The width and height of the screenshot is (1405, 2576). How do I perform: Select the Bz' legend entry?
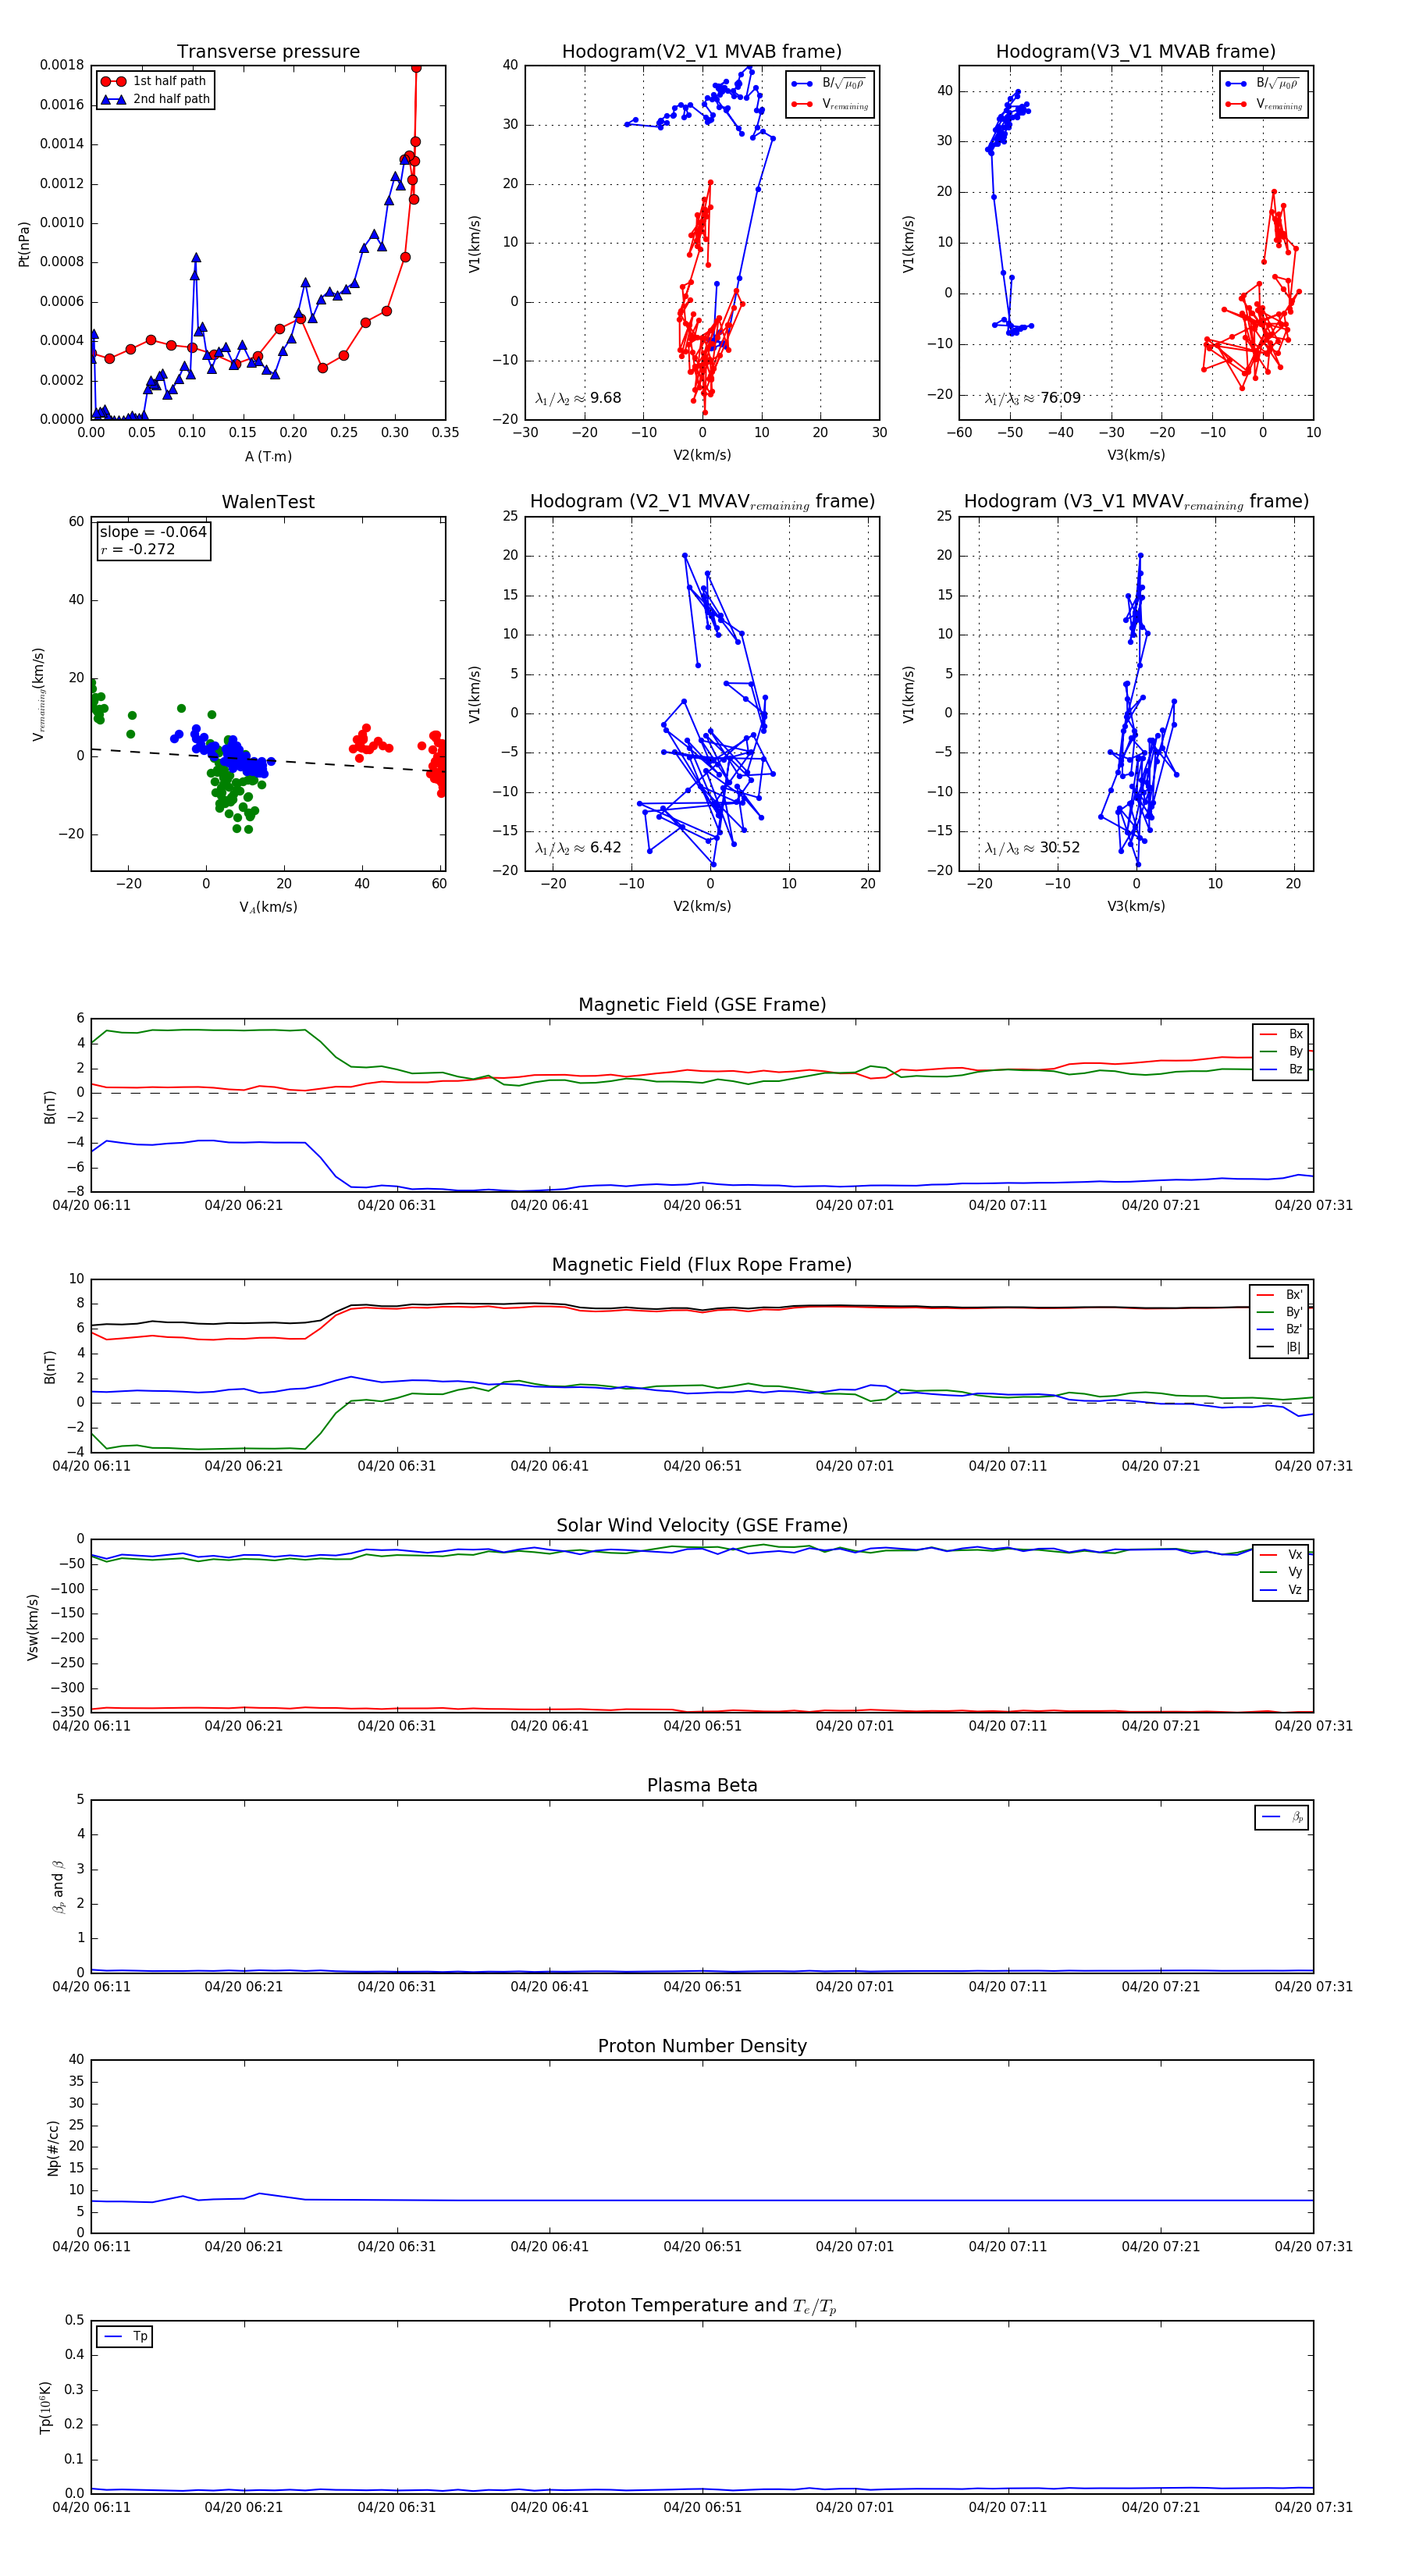(1280, 1329)
